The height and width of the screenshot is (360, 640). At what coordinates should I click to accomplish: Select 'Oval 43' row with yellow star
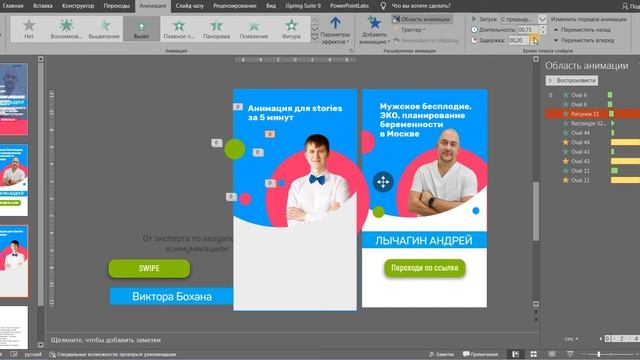click(592, 161)
